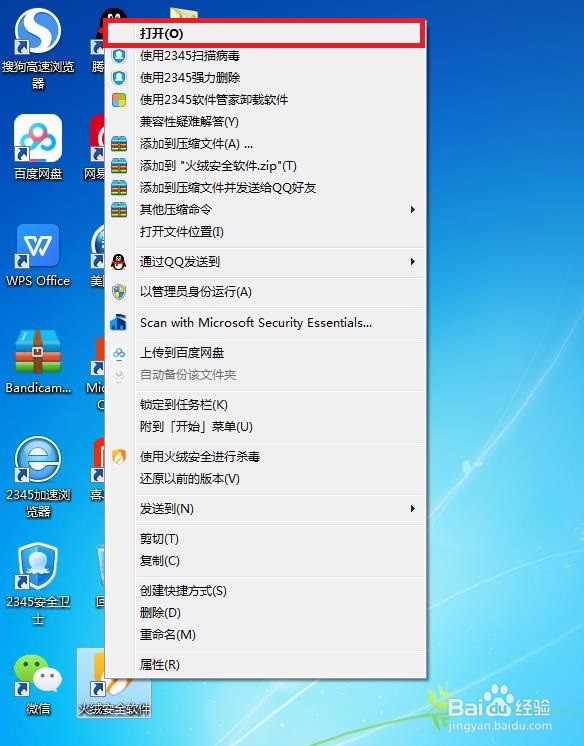
Task: Open 属性(R) from context menu
Action: coord(265,665)
